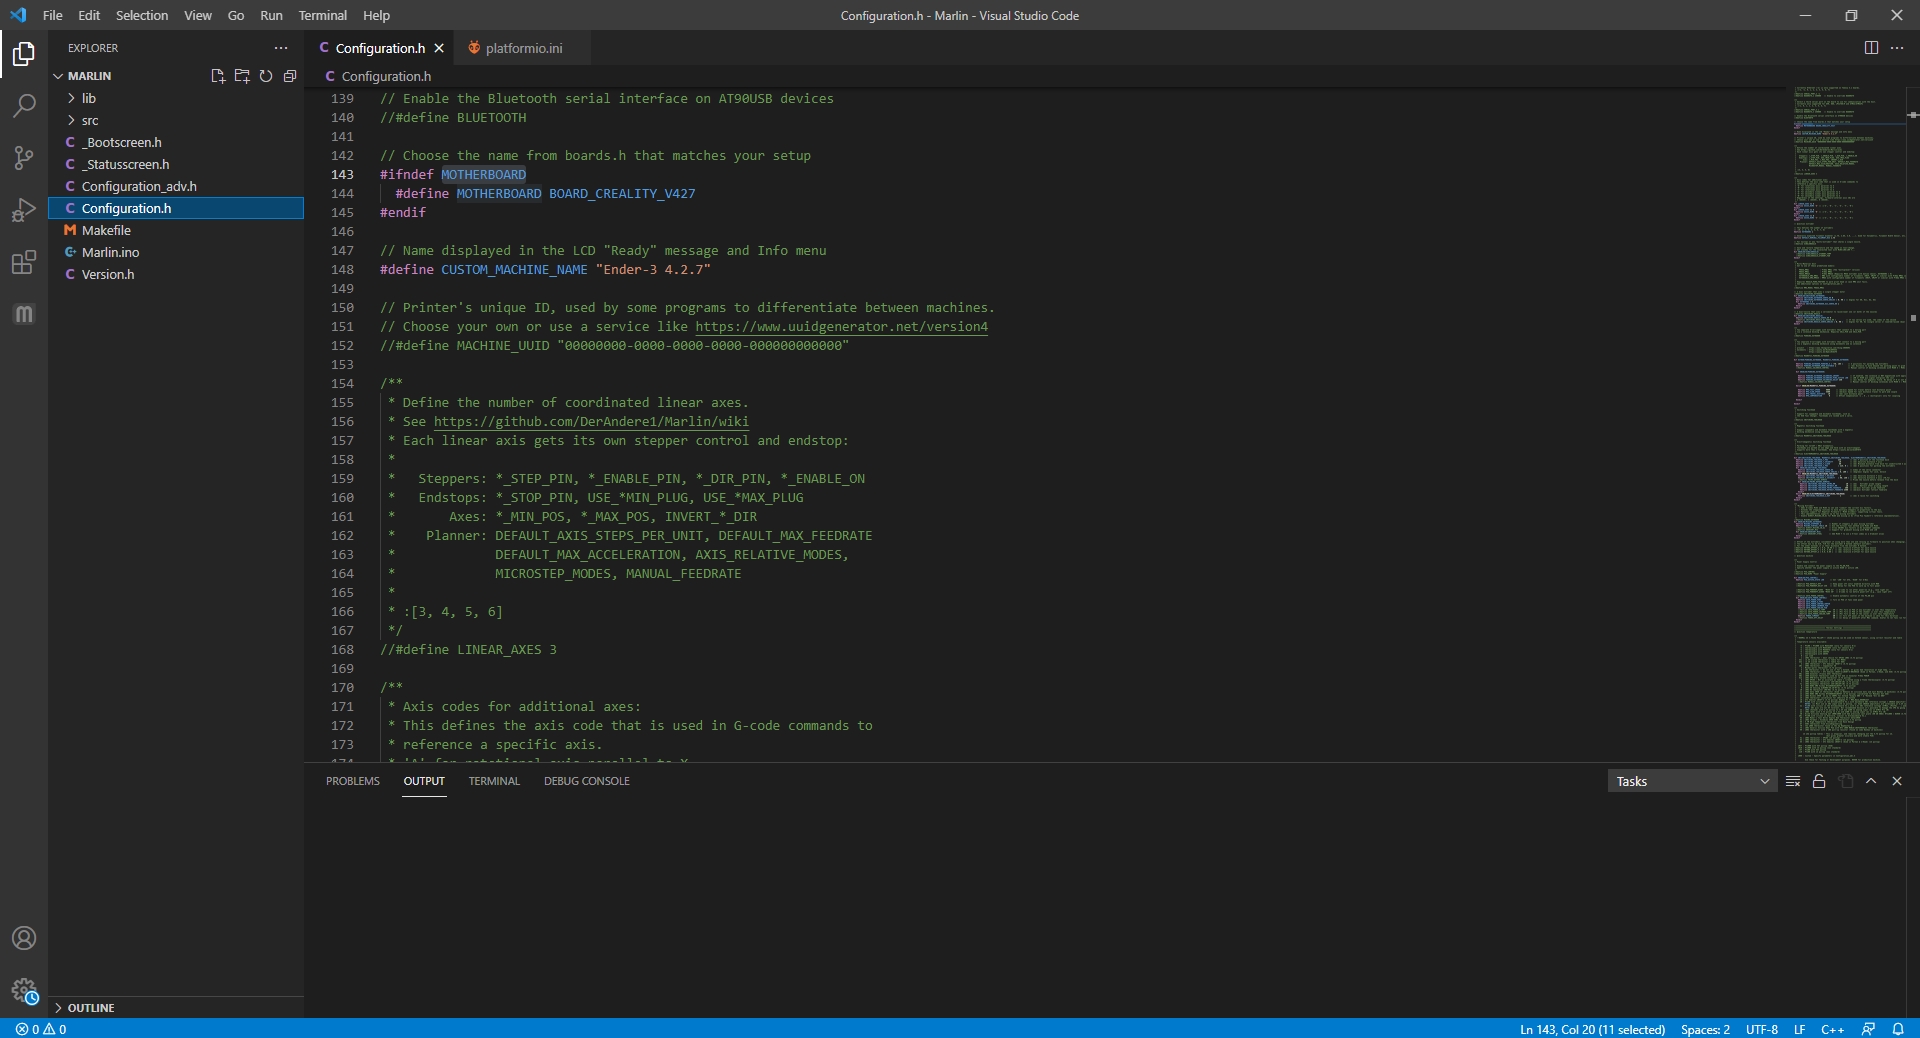
Task: Open the Selection menu
Action: click(x=142, y=15)
